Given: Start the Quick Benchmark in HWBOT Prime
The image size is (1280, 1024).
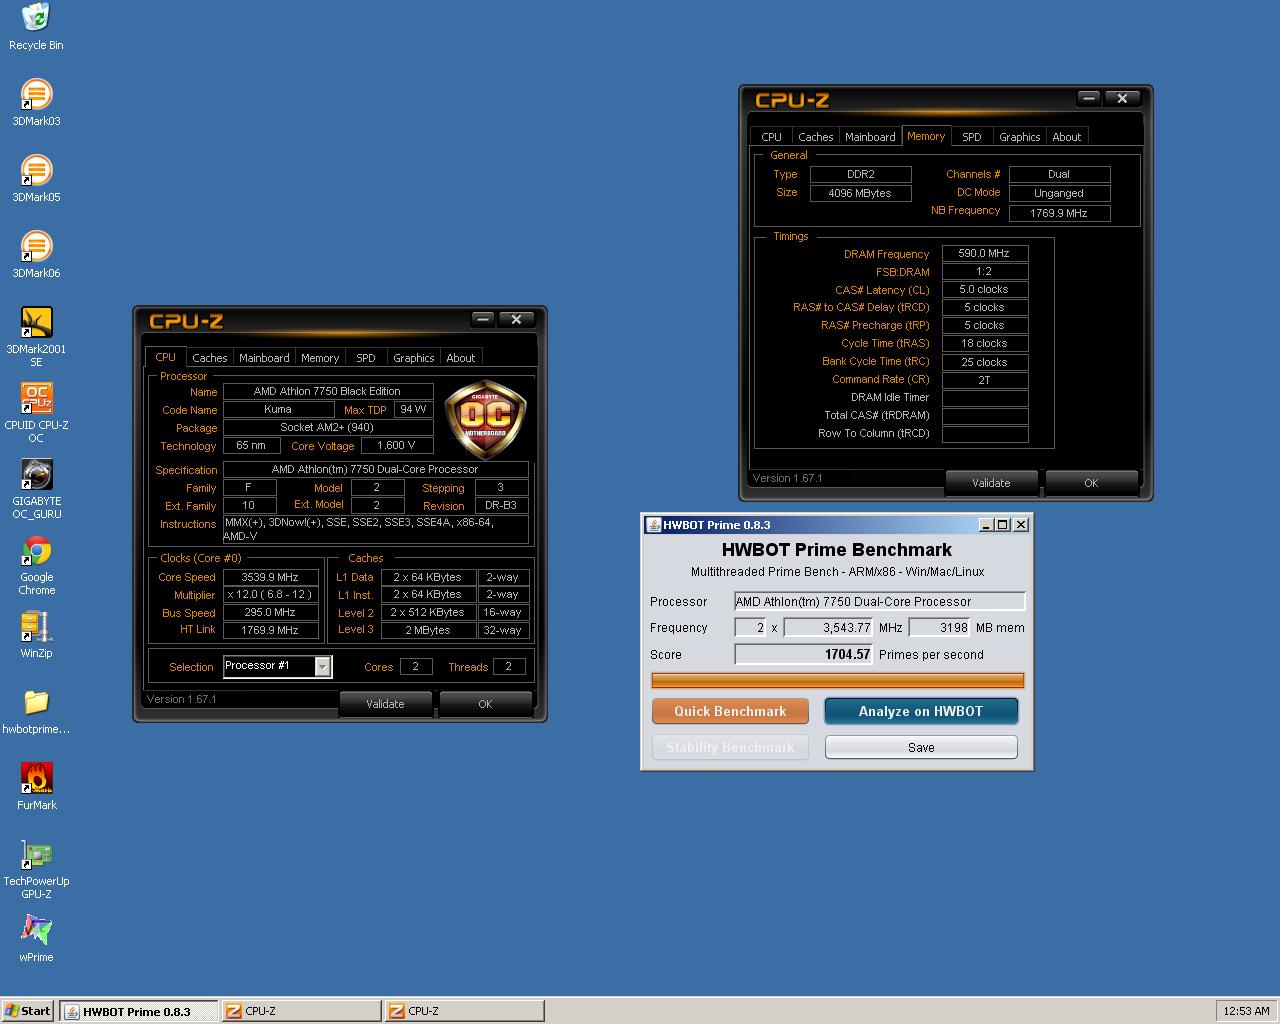Looking at the screenshot, I should (730, 711).
